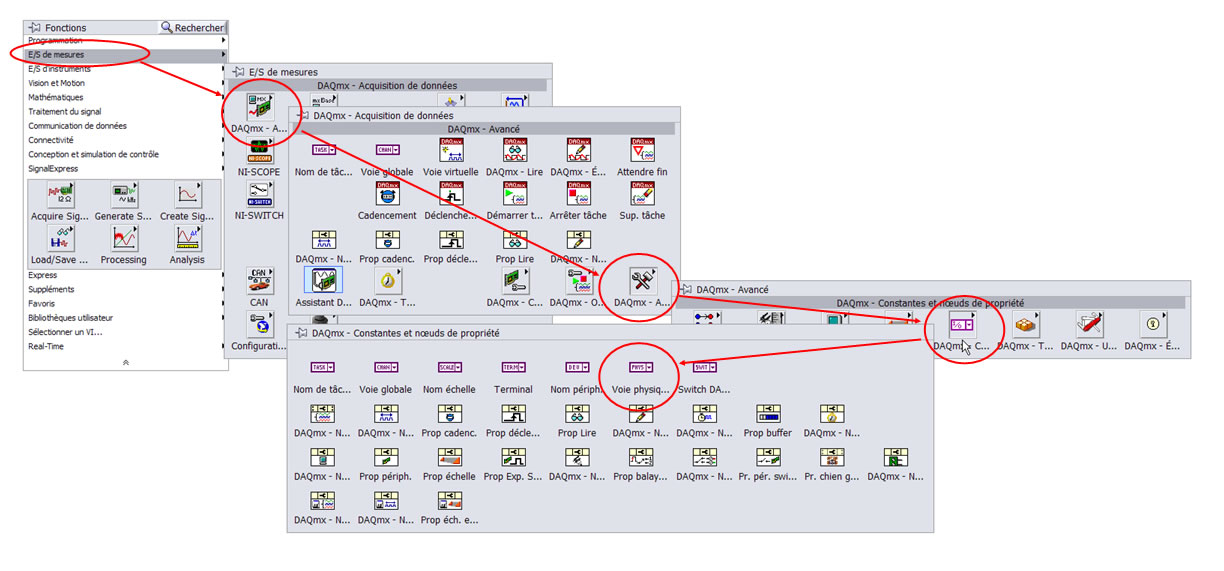The height and width of the screenshot is (571, 1224).
Task: Expand Bibliothèques utilisateur category
Action: click(x=126, y=318)
